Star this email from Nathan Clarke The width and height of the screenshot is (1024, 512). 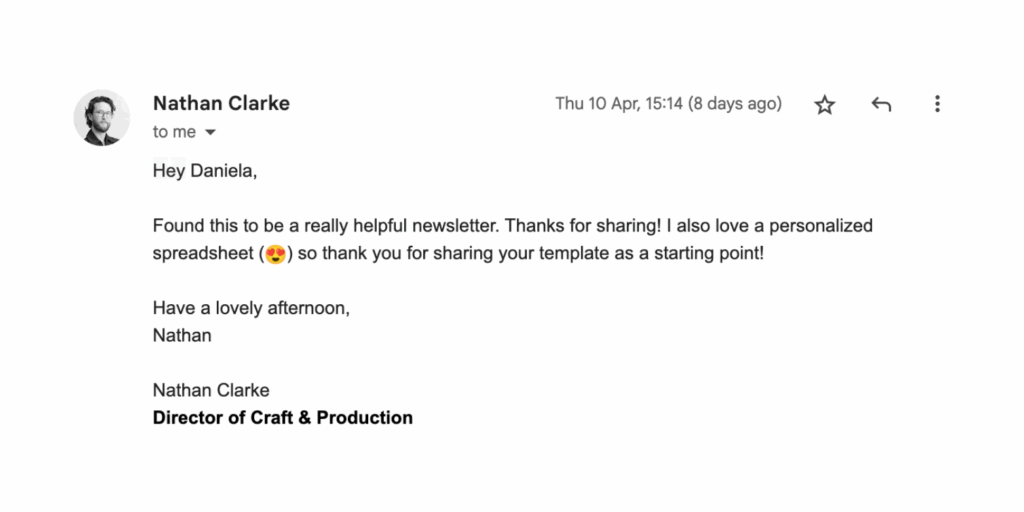click(825, 104)
